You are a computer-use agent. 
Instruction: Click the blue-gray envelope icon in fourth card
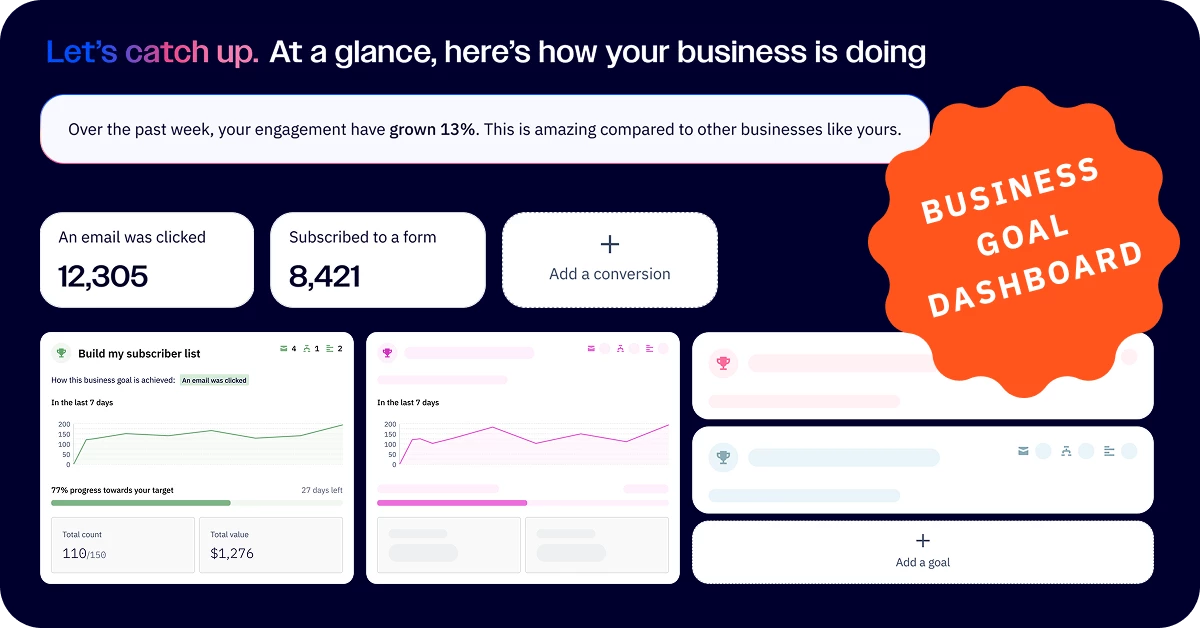tap(1023, 451)
